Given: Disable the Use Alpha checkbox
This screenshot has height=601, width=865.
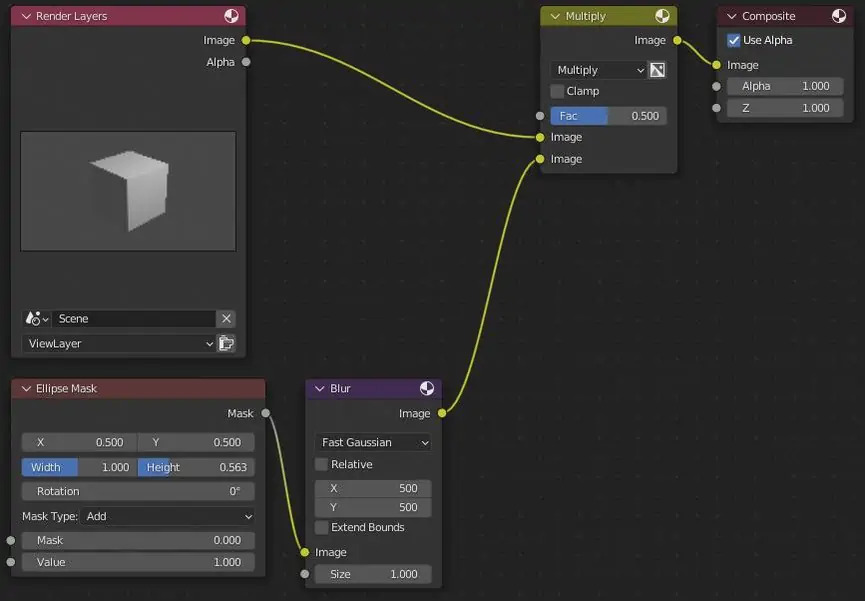Looking at the screenshot, I should pyautogui.click(x=734, y=40).
